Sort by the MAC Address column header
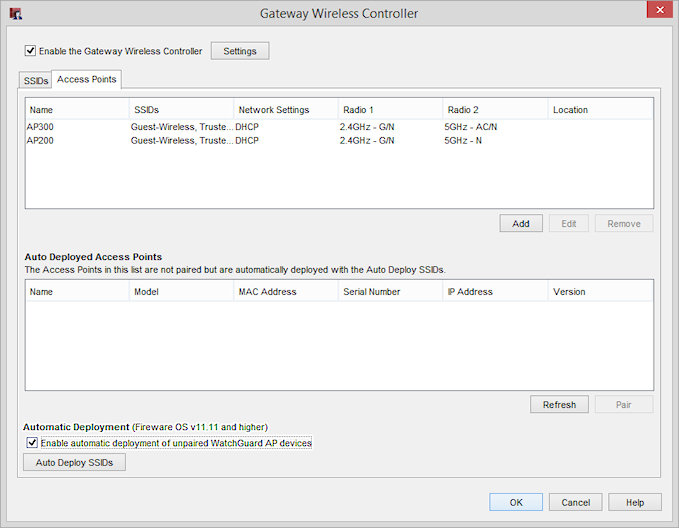This screenshot has width=679, height=528. tap(285, 292)
